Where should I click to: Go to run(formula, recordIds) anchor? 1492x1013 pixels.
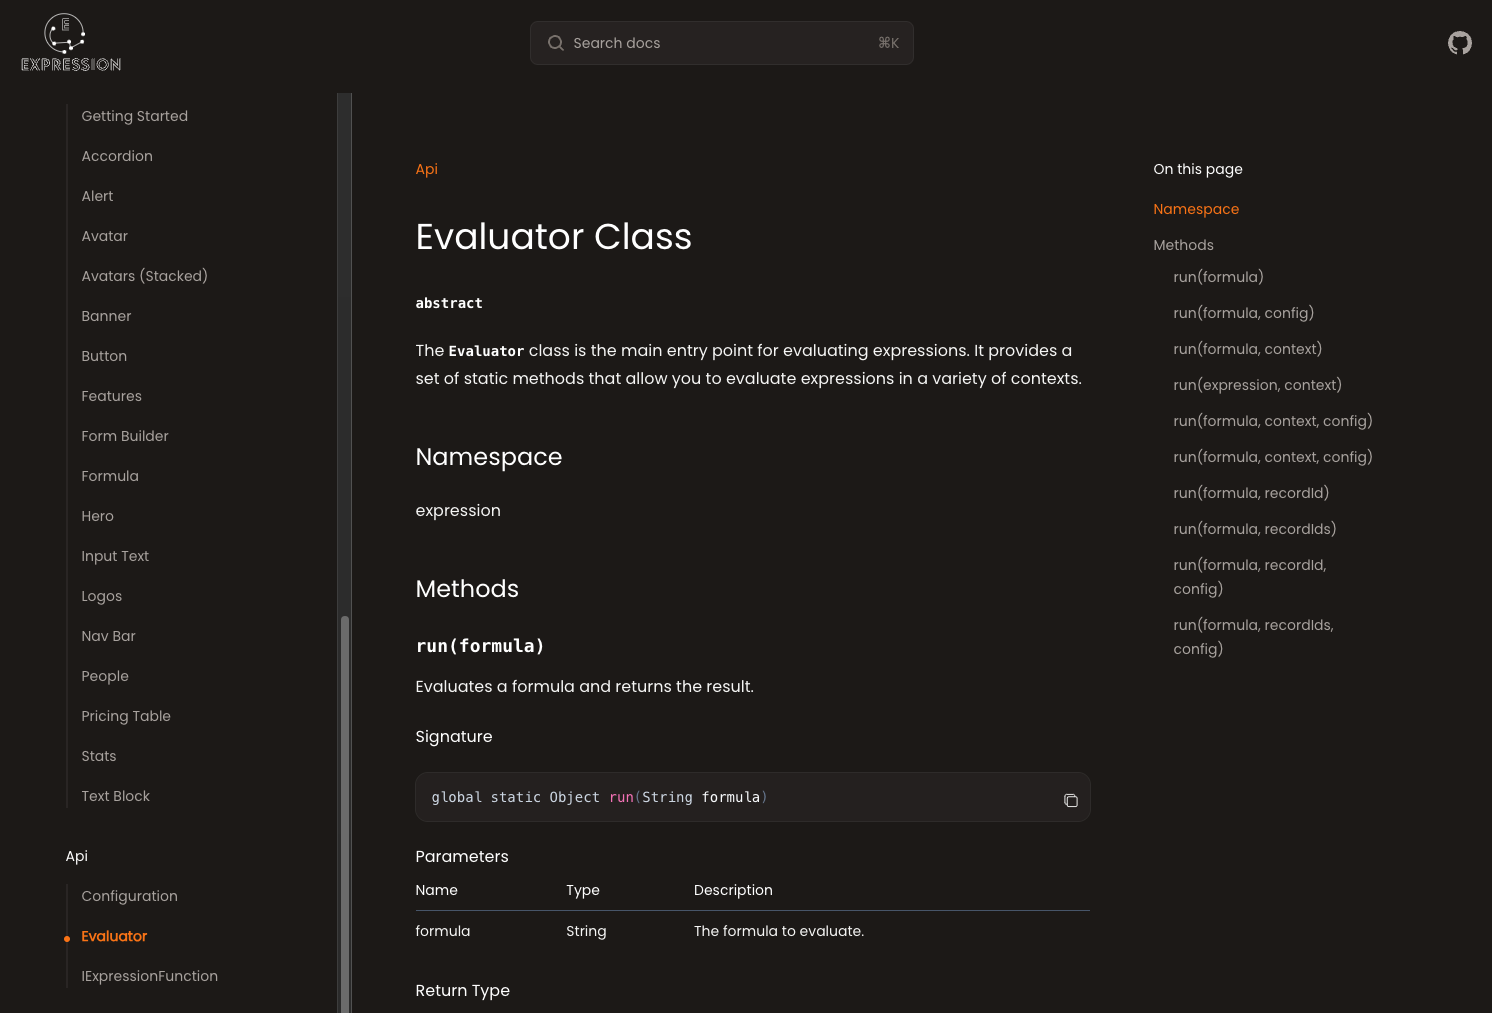click(1254, 529)
